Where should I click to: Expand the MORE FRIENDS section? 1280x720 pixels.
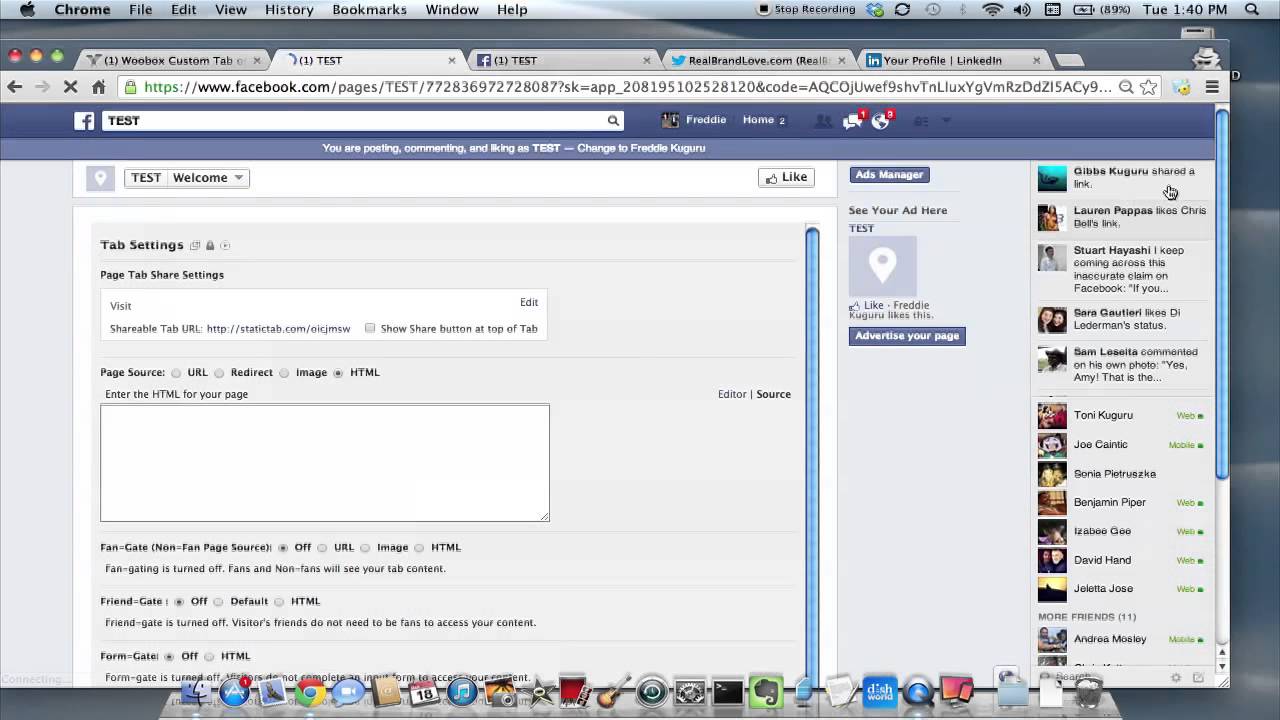point(1087,617)
